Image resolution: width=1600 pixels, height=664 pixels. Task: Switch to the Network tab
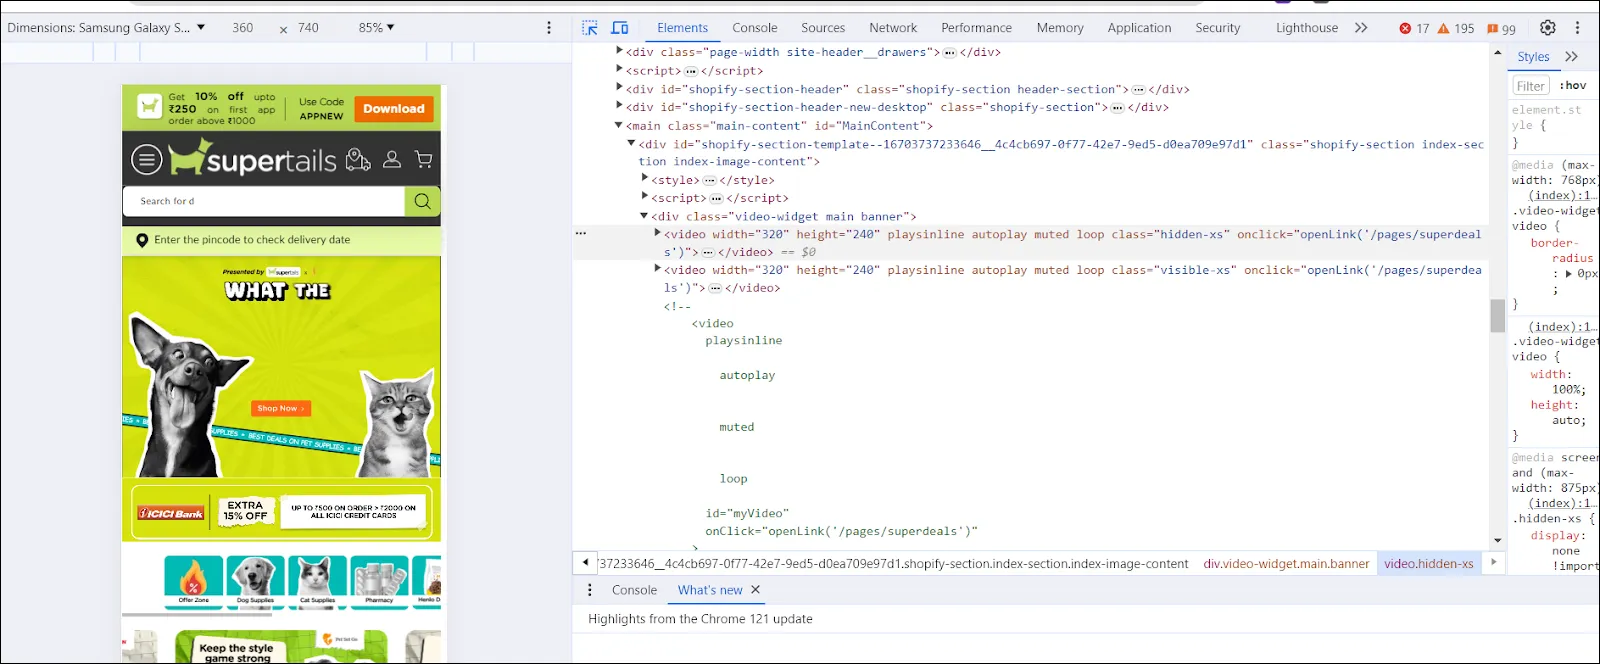click(x=893, y=28)
